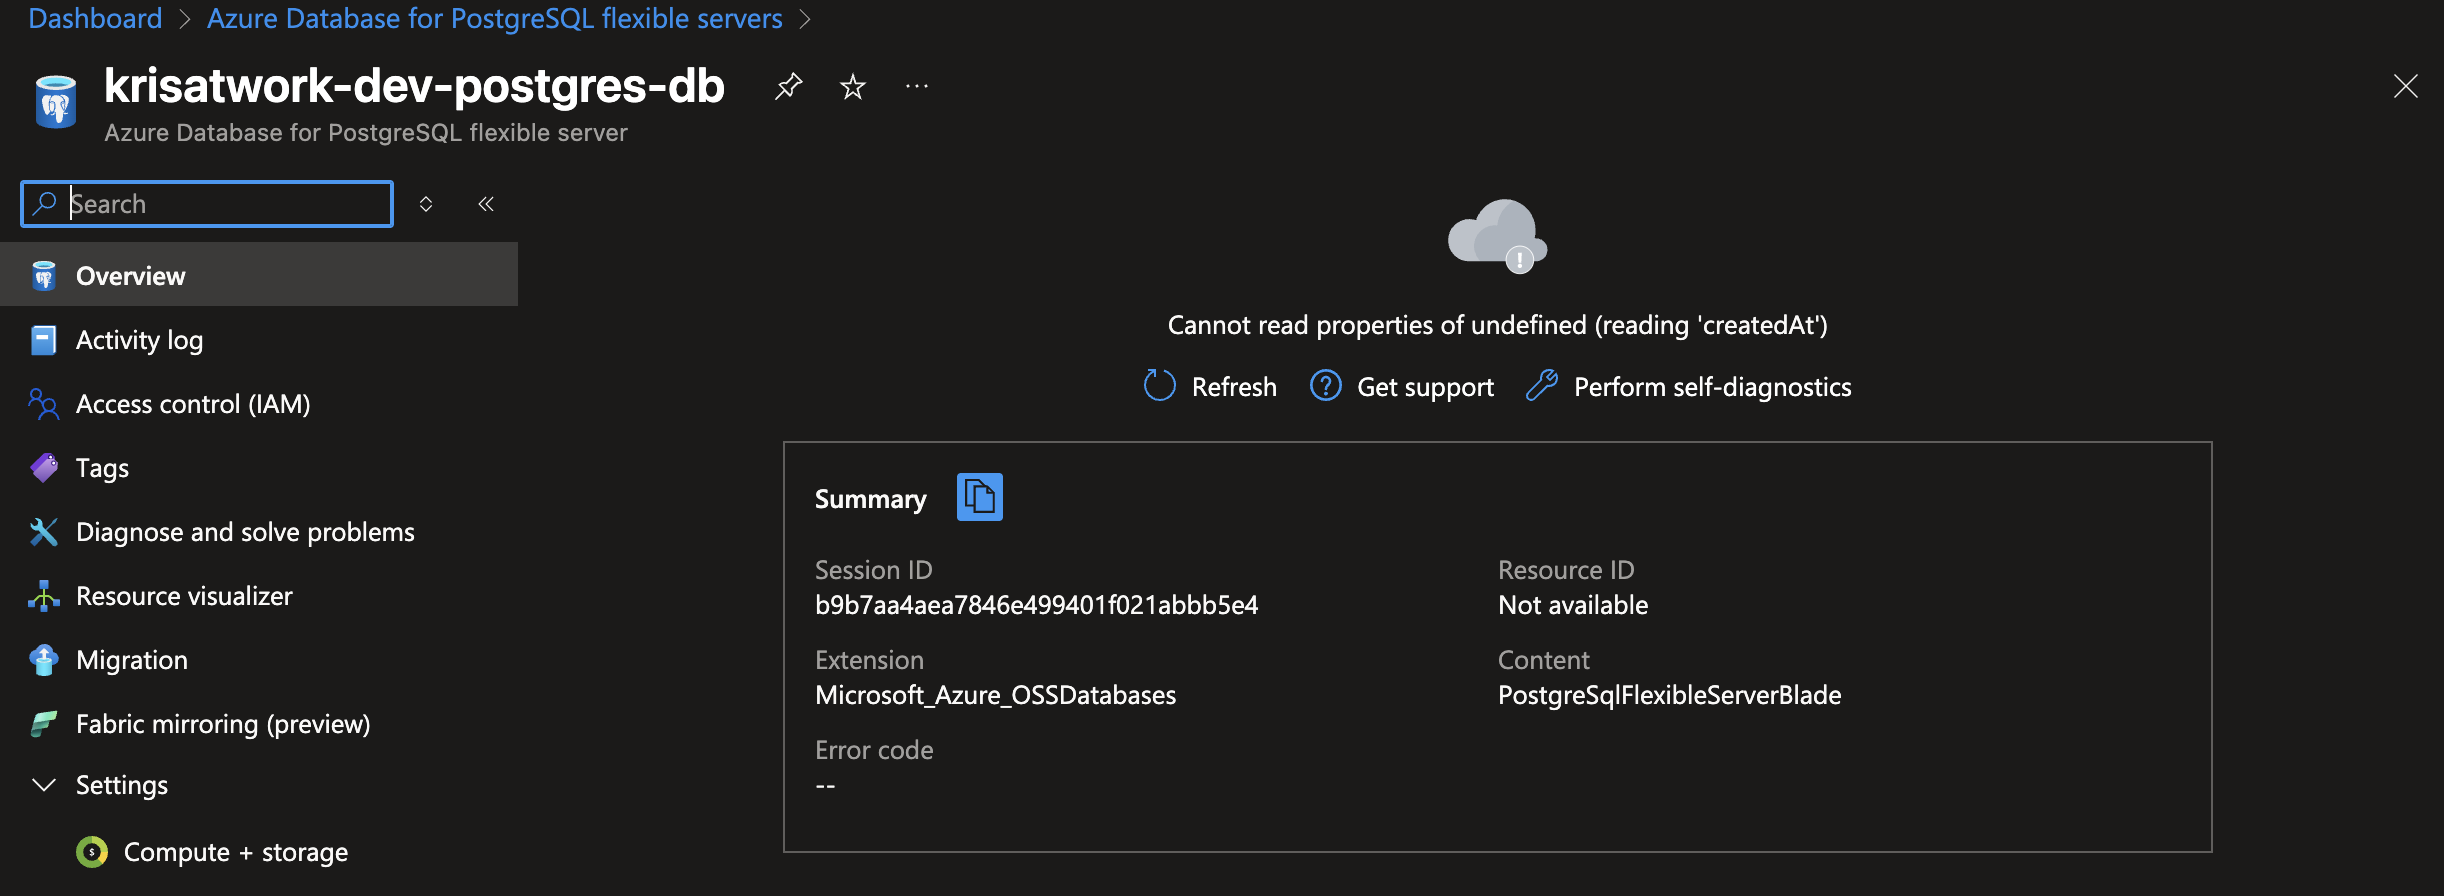Click the self-diagnostics wrench icon

pyautogui.click(x=1542, y=385)
